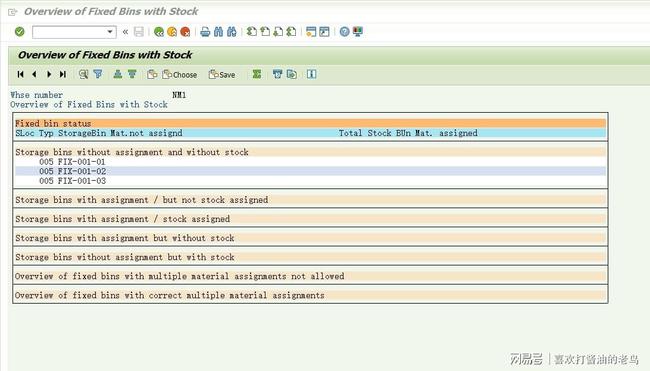This screenshot has height=371, width=650.
Task: Click the standard toolbar Save disk icon
Action: coord(139,32)
